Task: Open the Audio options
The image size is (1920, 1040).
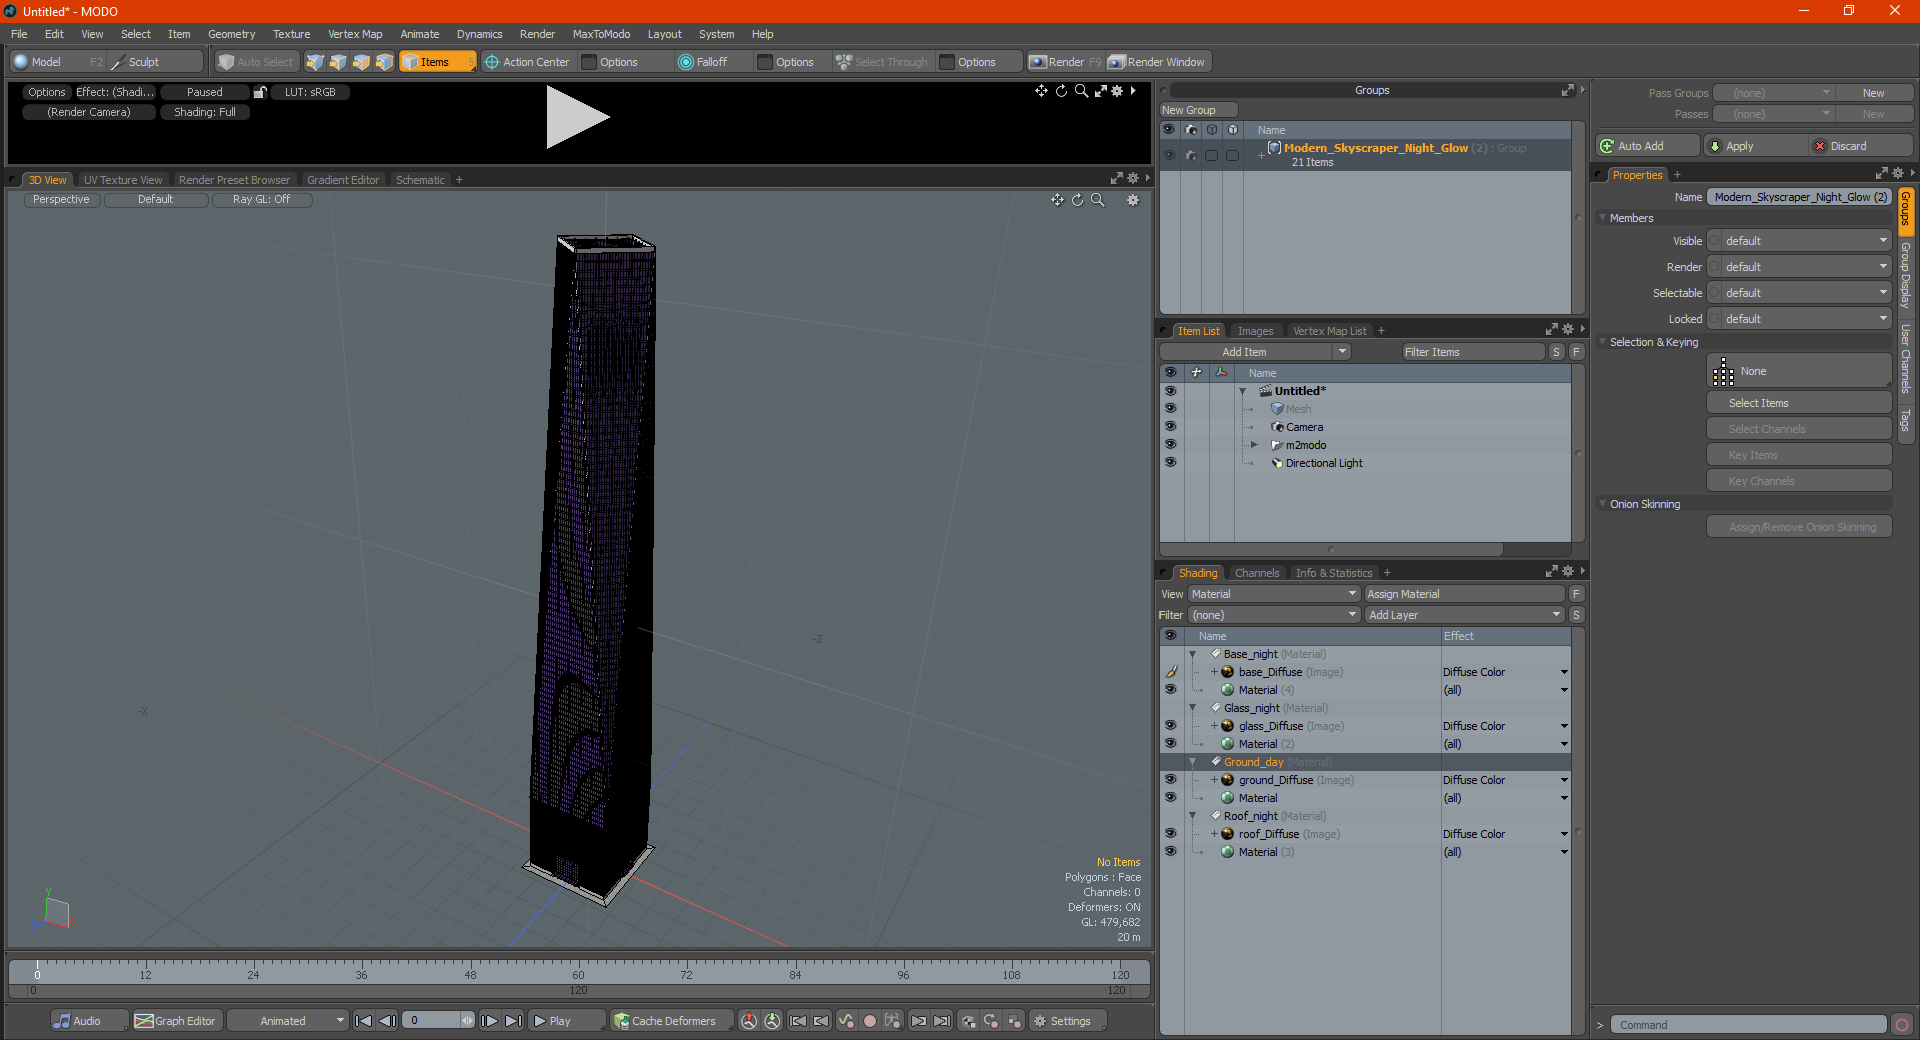Action: click(88, 1021)
